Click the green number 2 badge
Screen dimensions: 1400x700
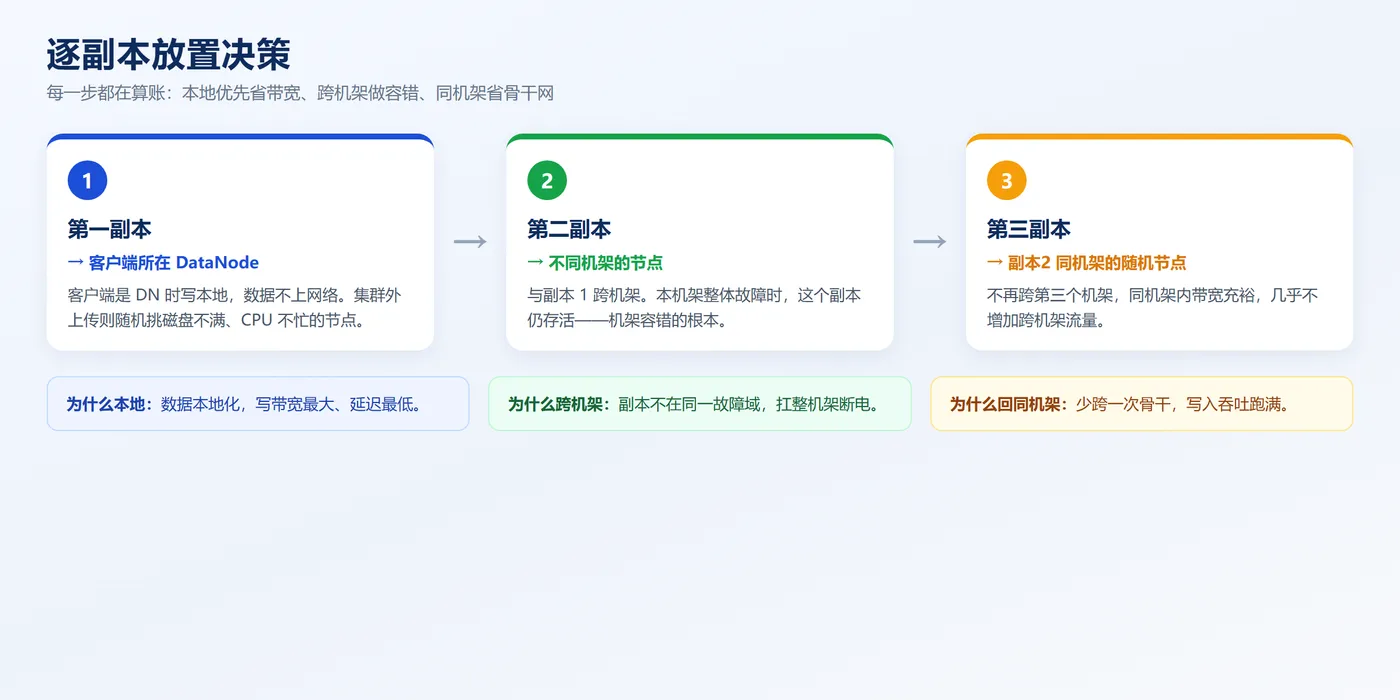547,181
